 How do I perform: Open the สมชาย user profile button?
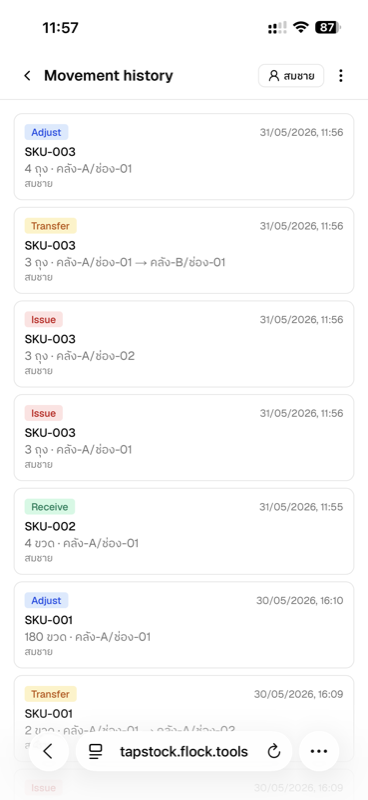pos(291,76)
